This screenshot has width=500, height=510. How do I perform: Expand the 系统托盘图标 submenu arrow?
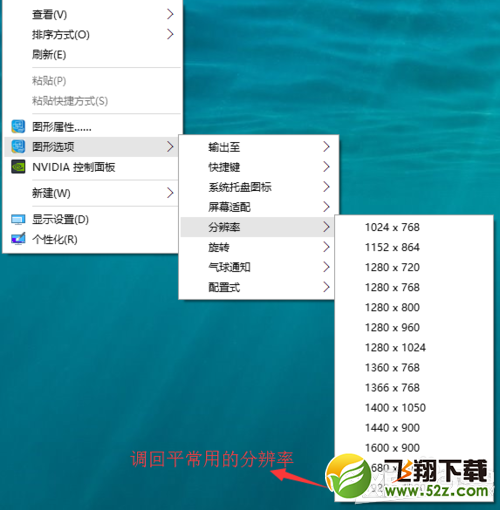click(326, 187)
